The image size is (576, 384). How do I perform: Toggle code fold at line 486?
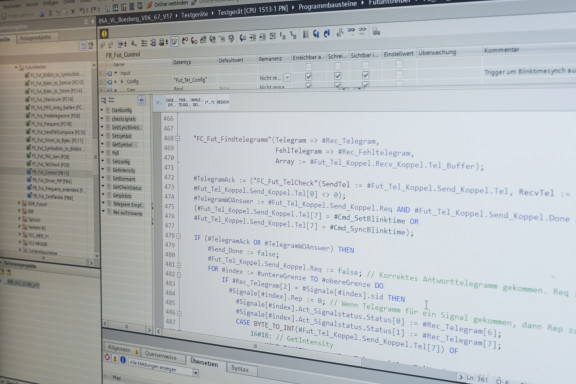pyautogui.click(x=179, y=313)
